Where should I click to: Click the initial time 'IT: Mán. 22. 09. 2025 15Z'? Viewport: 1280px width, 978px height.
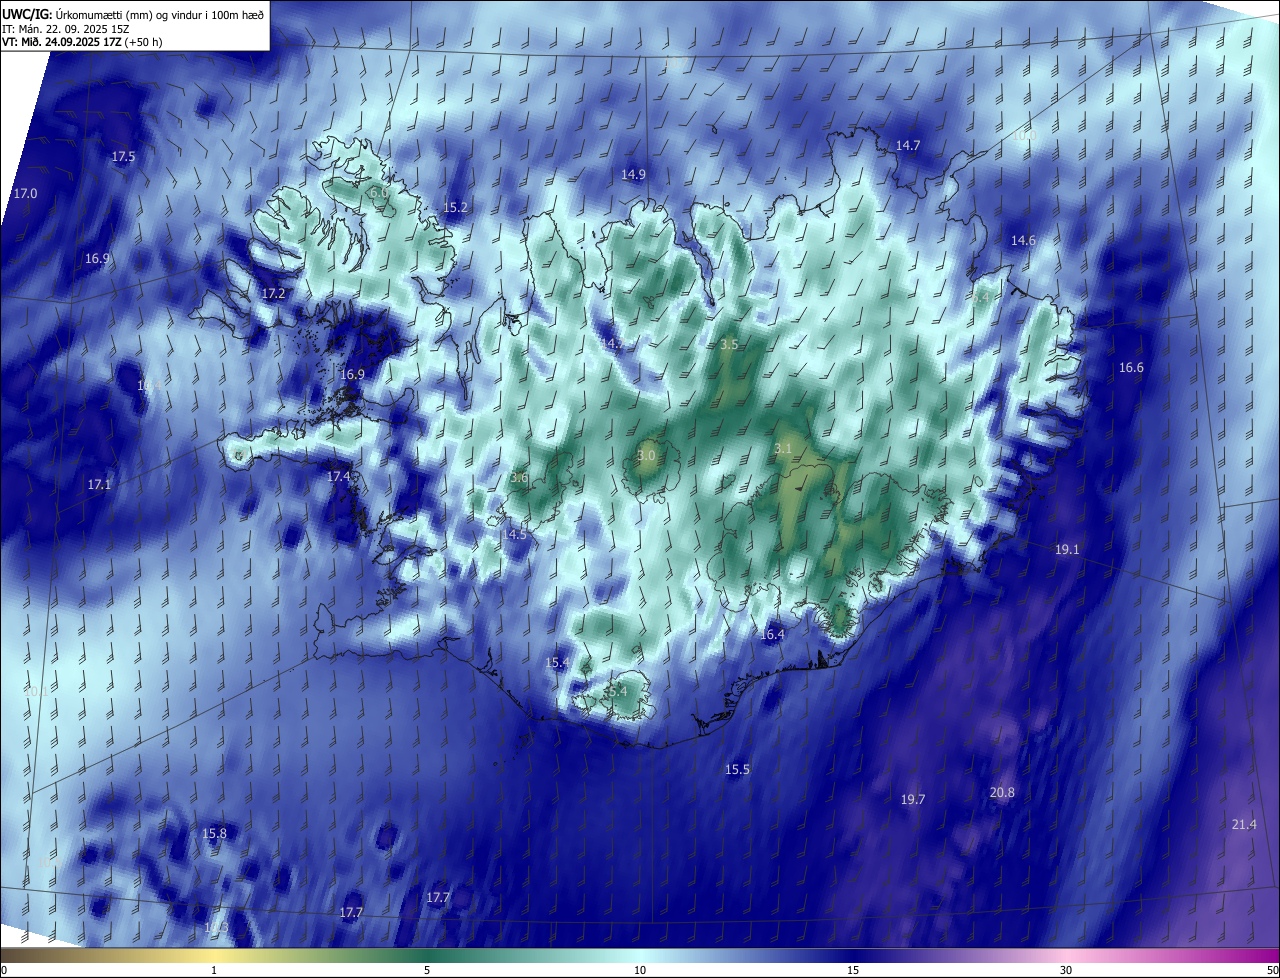pos(66,28)
